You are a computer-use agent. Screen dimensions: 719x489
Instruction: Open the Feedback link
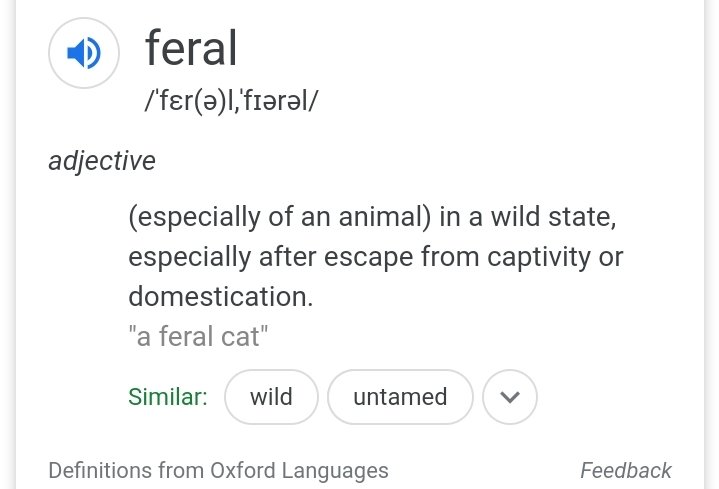click(x=625, y=470)
